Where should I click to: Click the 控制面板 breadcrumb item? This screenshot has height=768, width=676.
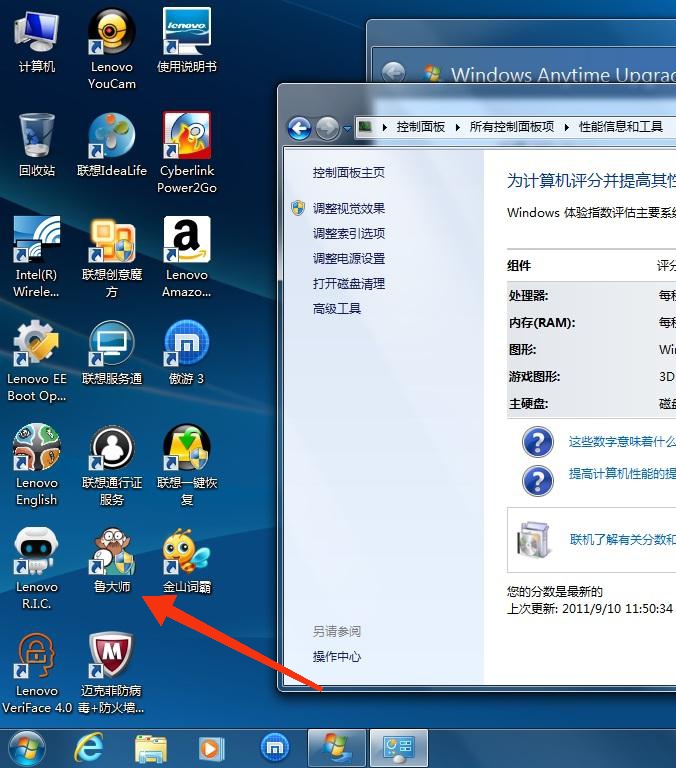(x=421, y=127)
